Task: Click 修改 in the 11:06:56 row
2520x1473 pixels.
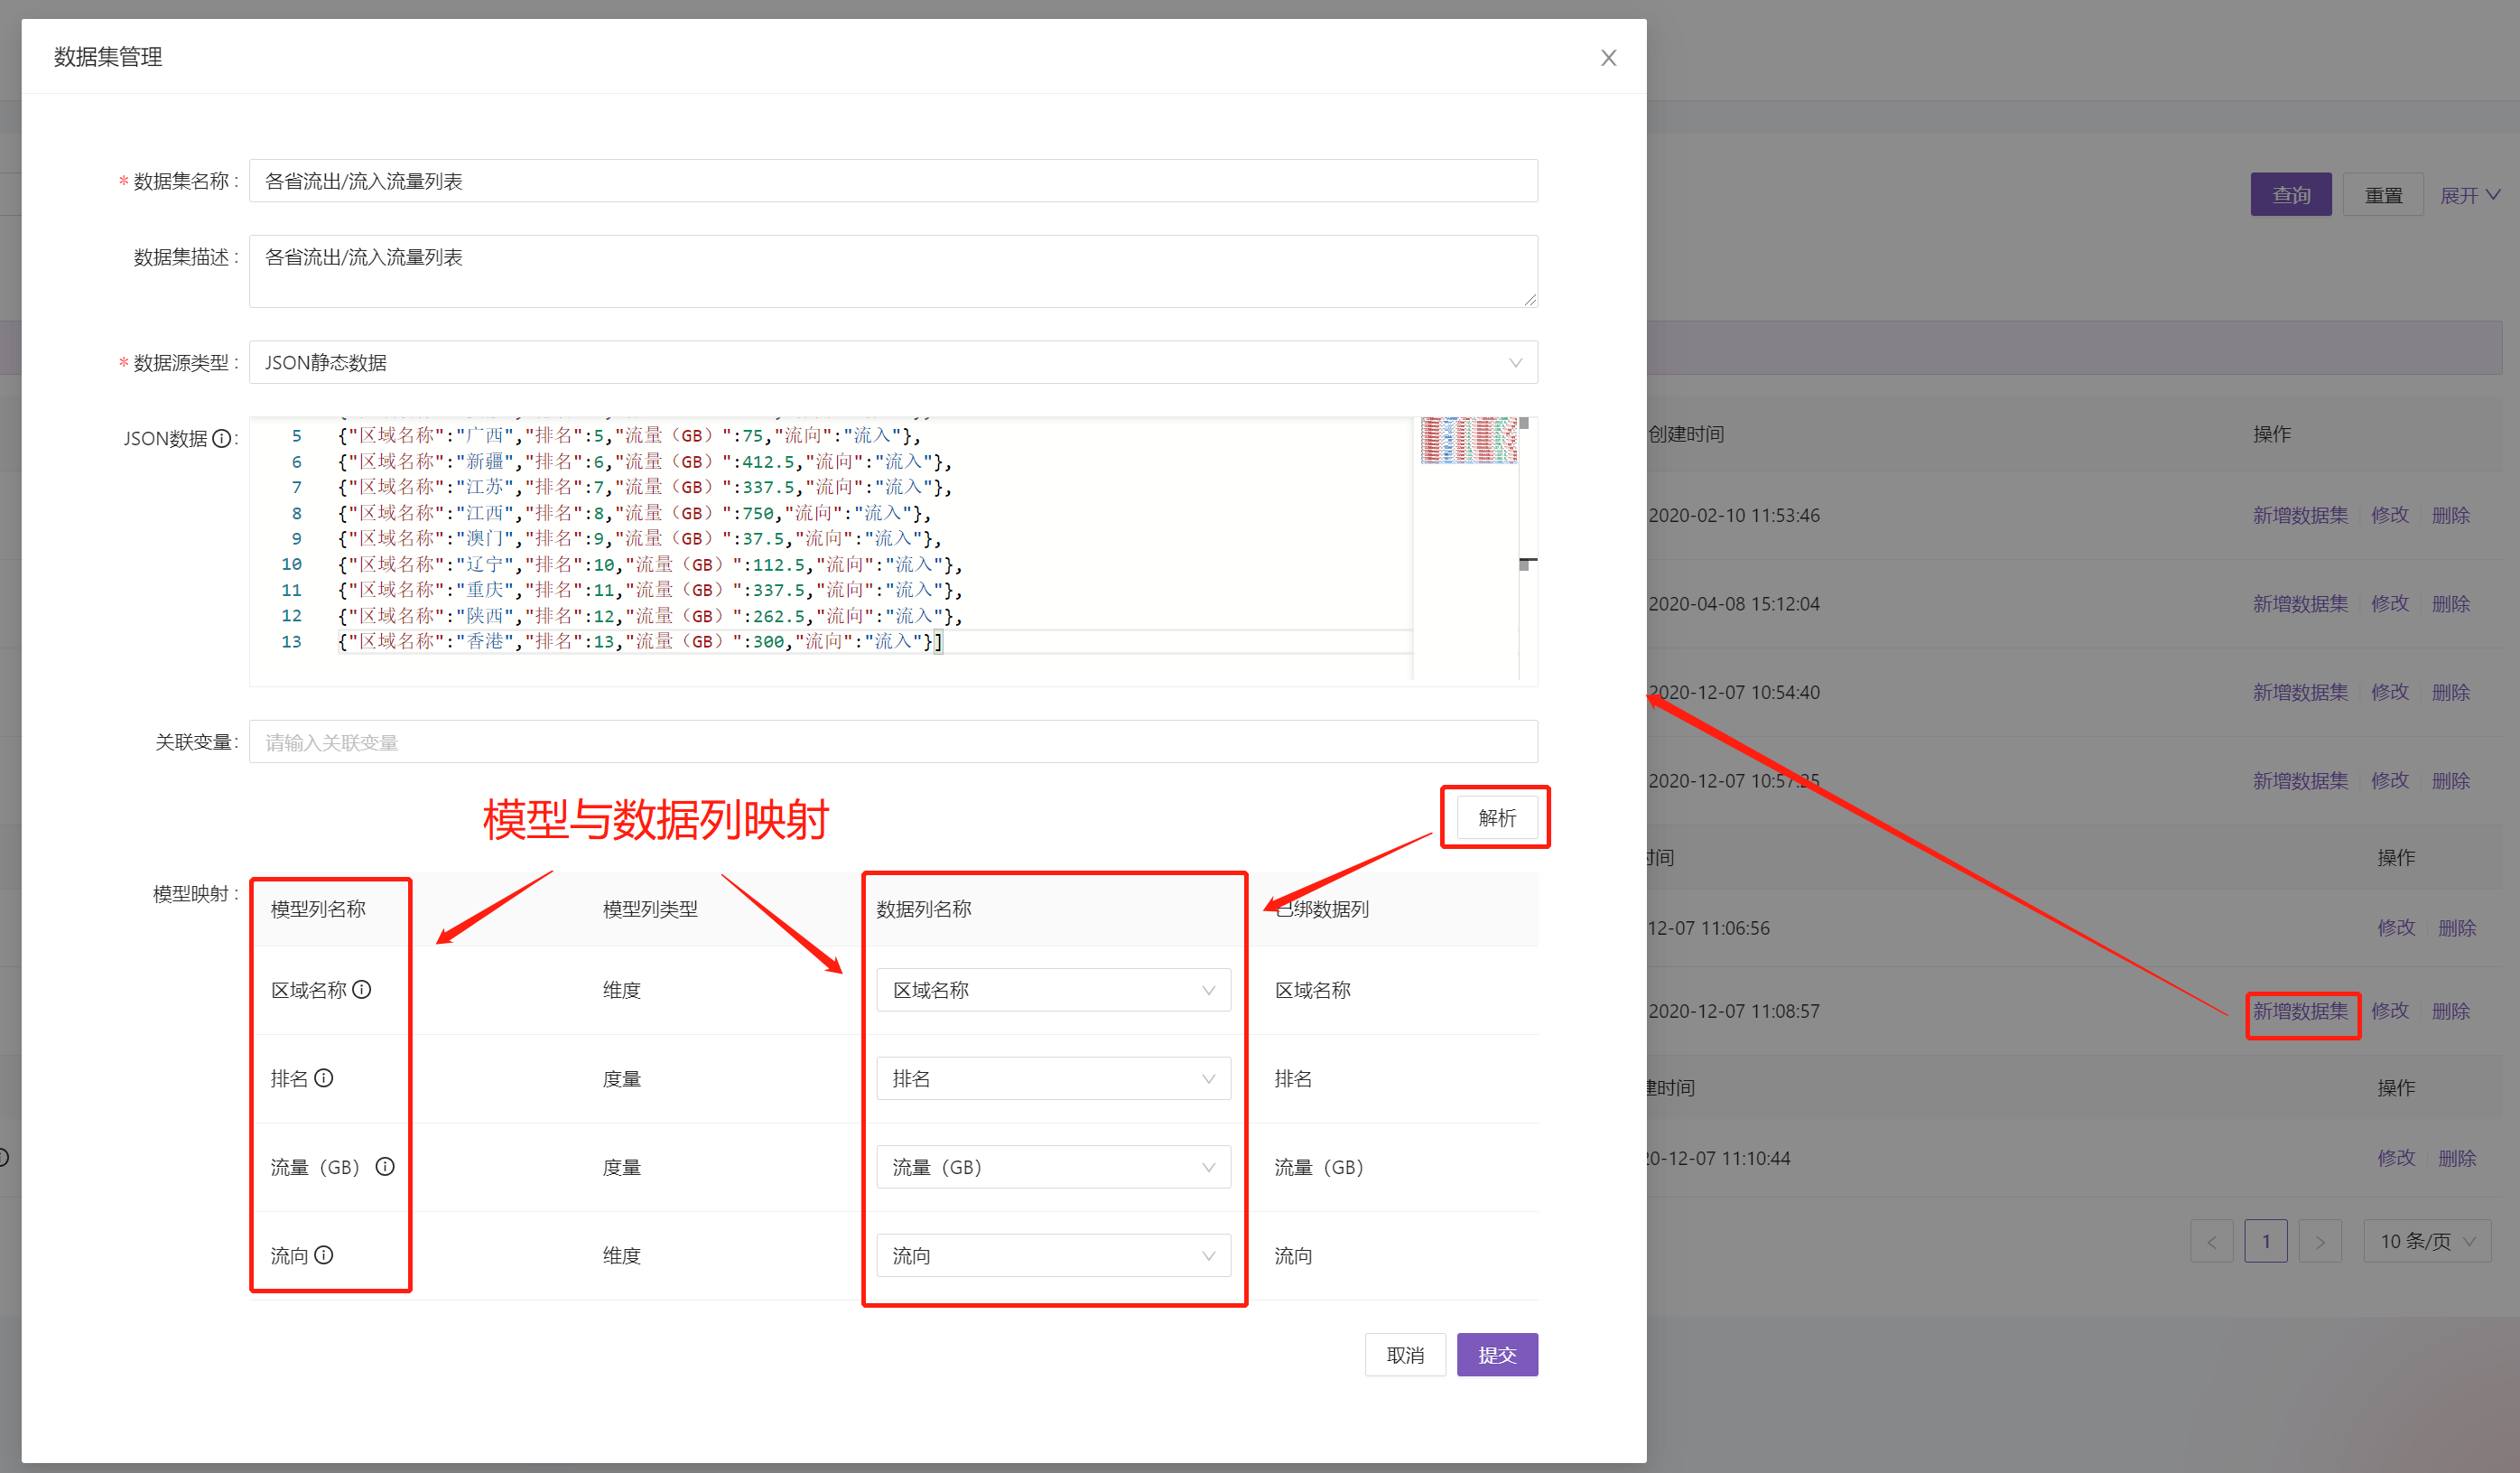Action: (2396, 928)
